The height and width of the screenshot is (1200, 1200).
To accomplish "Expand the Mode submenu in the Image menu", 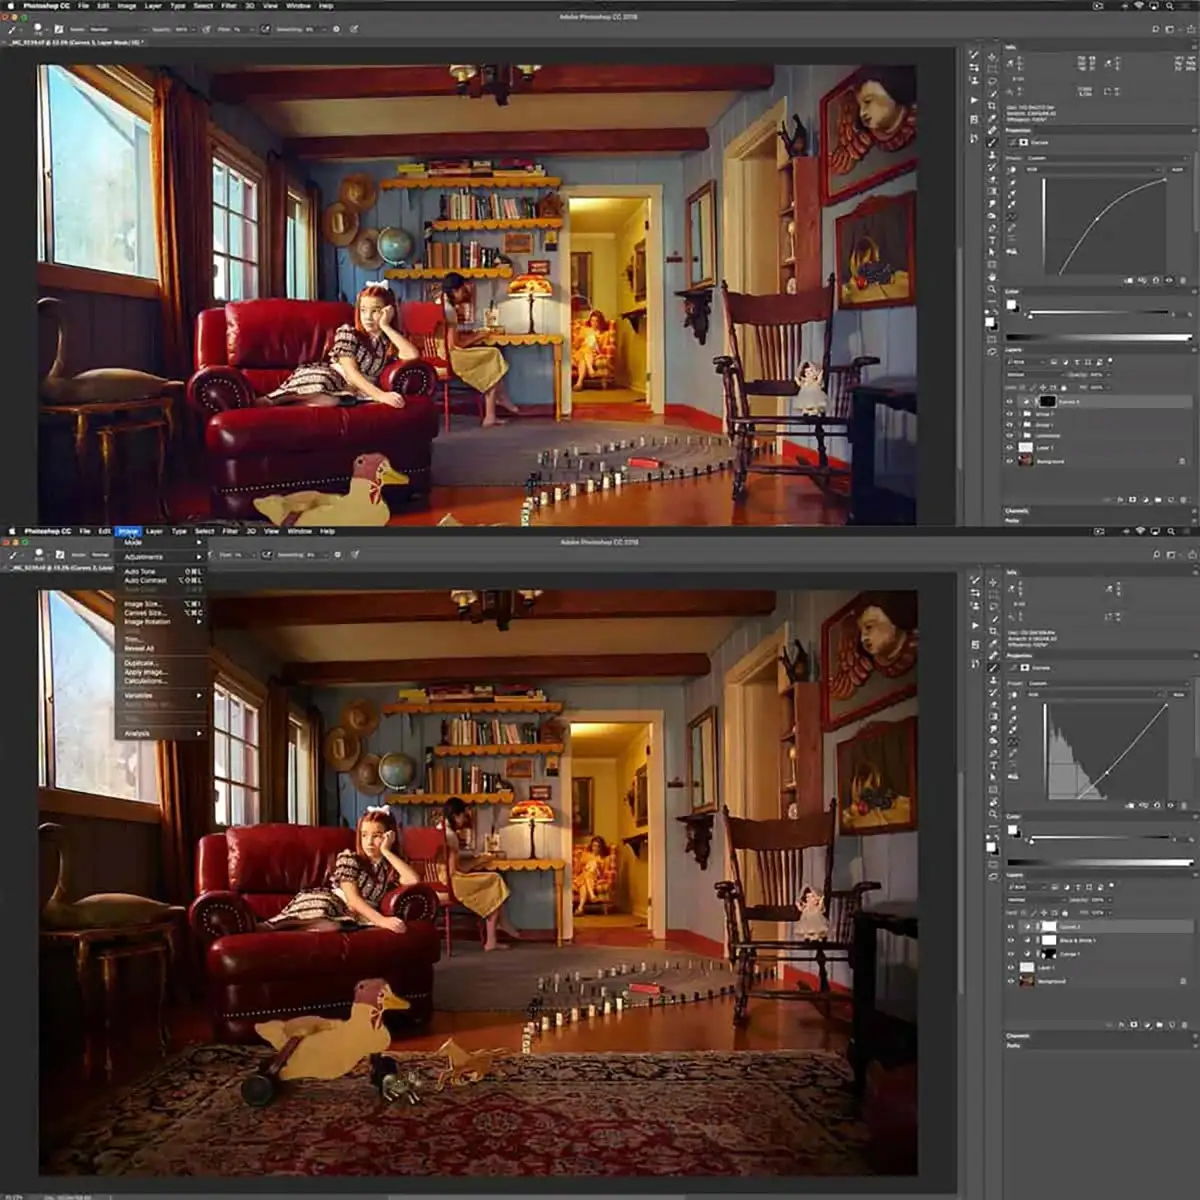I will click(x=161, y=543).
